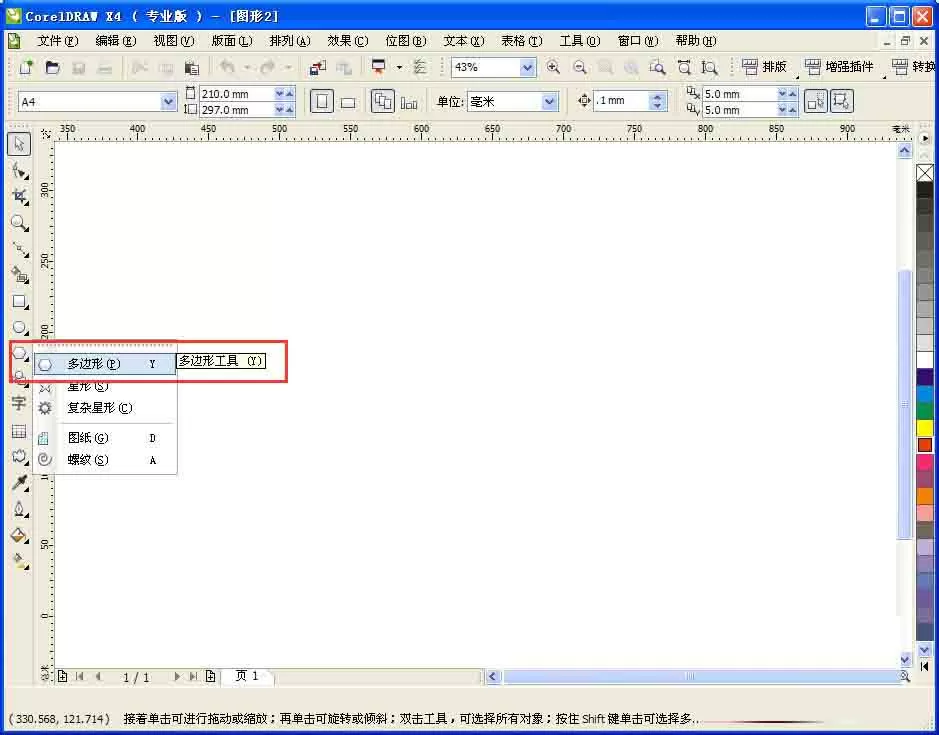This screenshot has width=939, height=735.
Task: Select the Outline pen tool
Action: [x=19, y=509]
